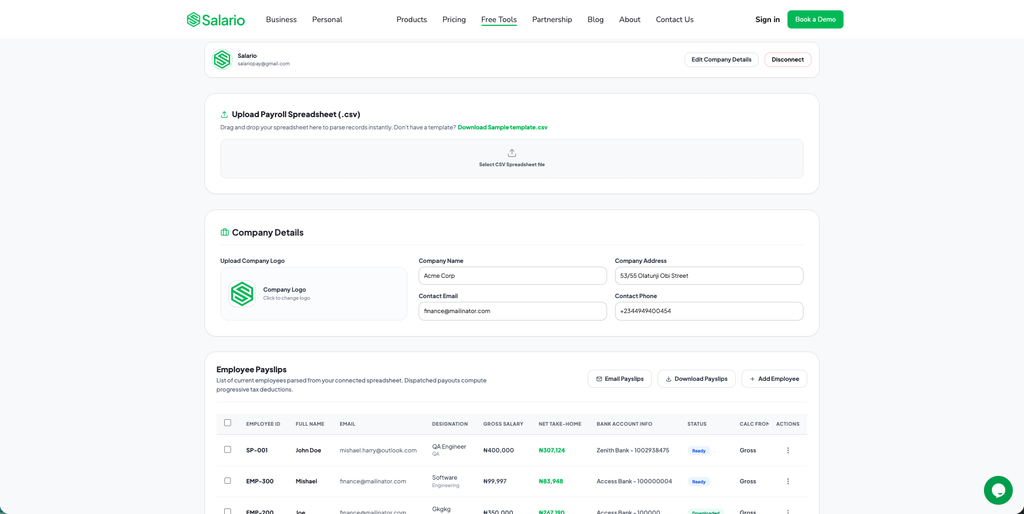This screenshot has width=1024, height=514.
Task: Click the Download Sample template.csv link
Action: tap(503, 127)
